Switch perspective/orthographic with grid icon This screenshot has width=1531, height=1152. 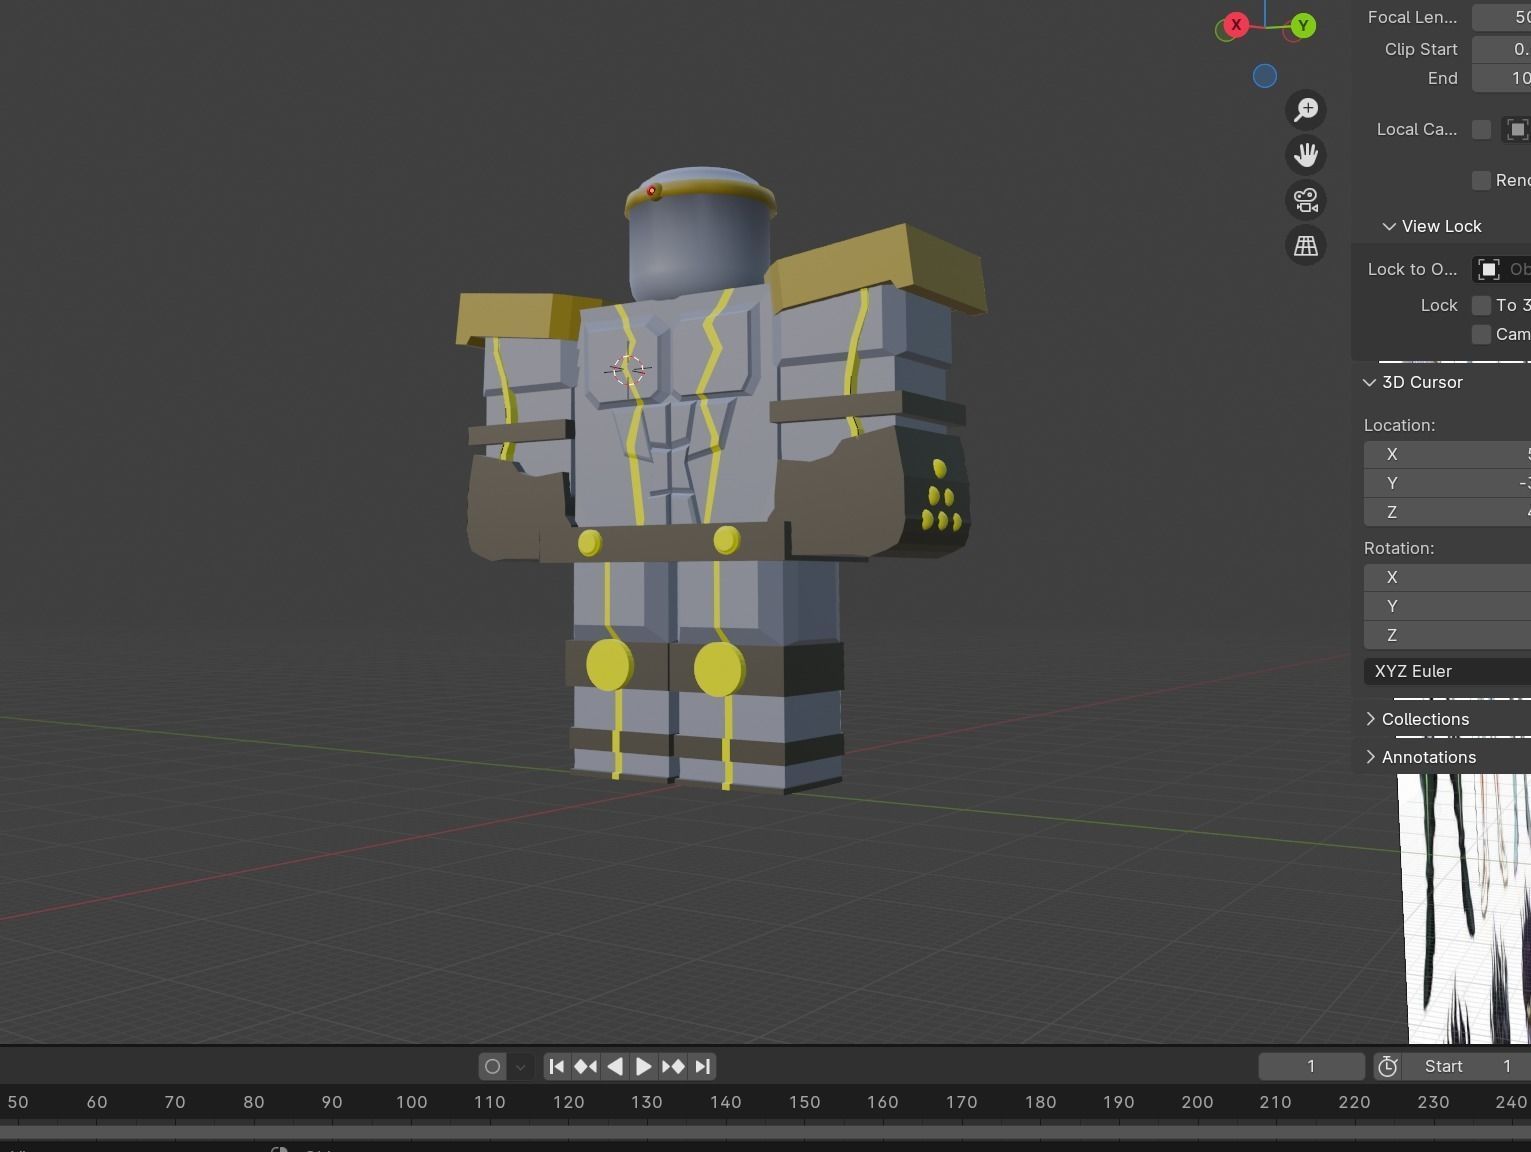[1306, 245]
